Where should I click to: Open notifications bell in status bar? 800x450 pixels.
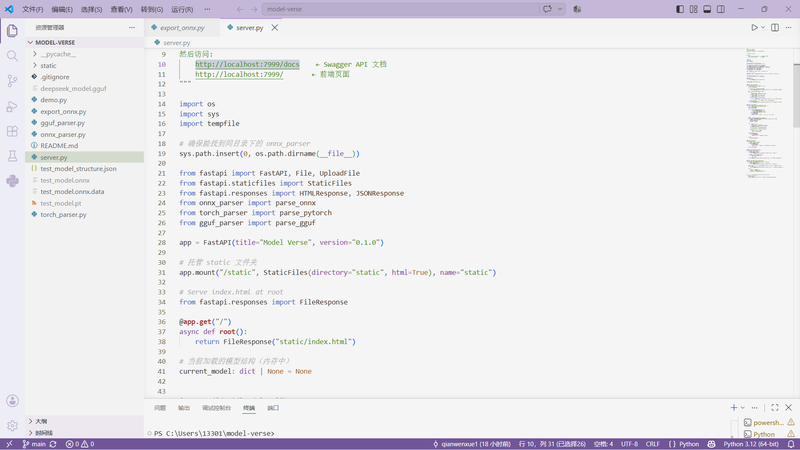coord(791,444)
